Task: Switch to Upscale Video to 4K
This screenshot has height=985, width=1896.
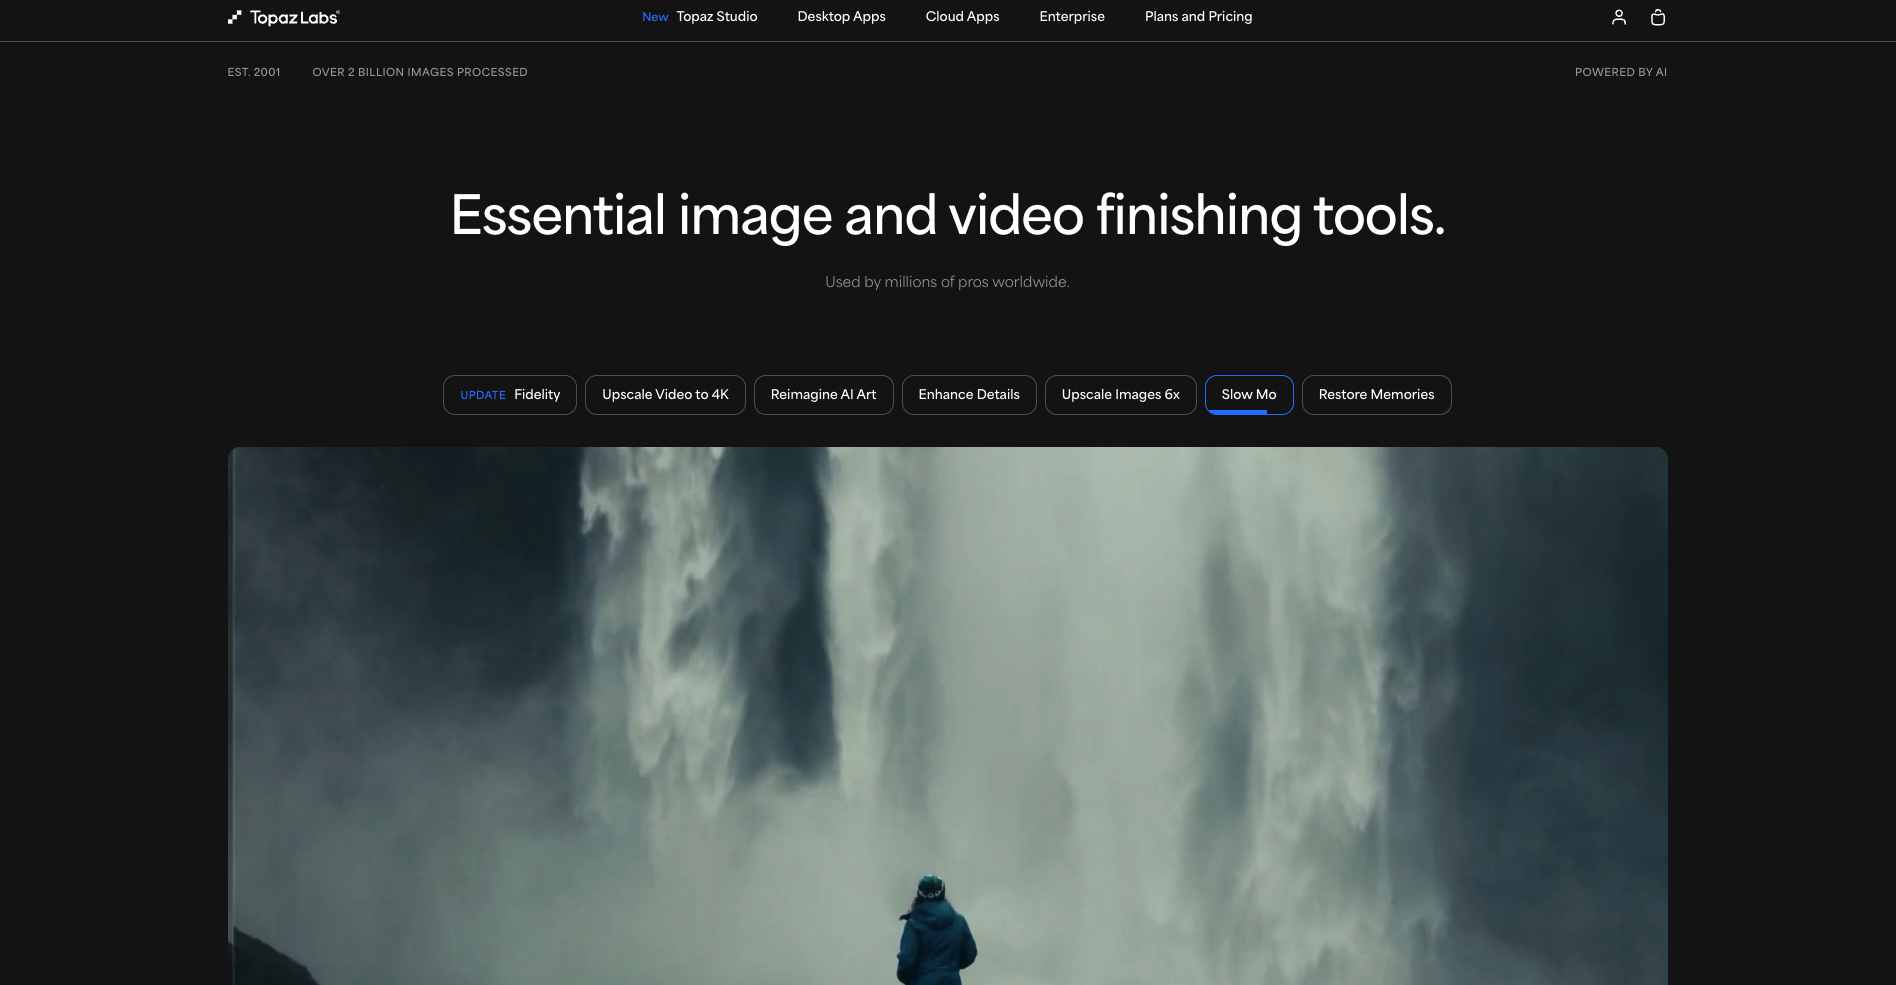Action: pos(664,394)
